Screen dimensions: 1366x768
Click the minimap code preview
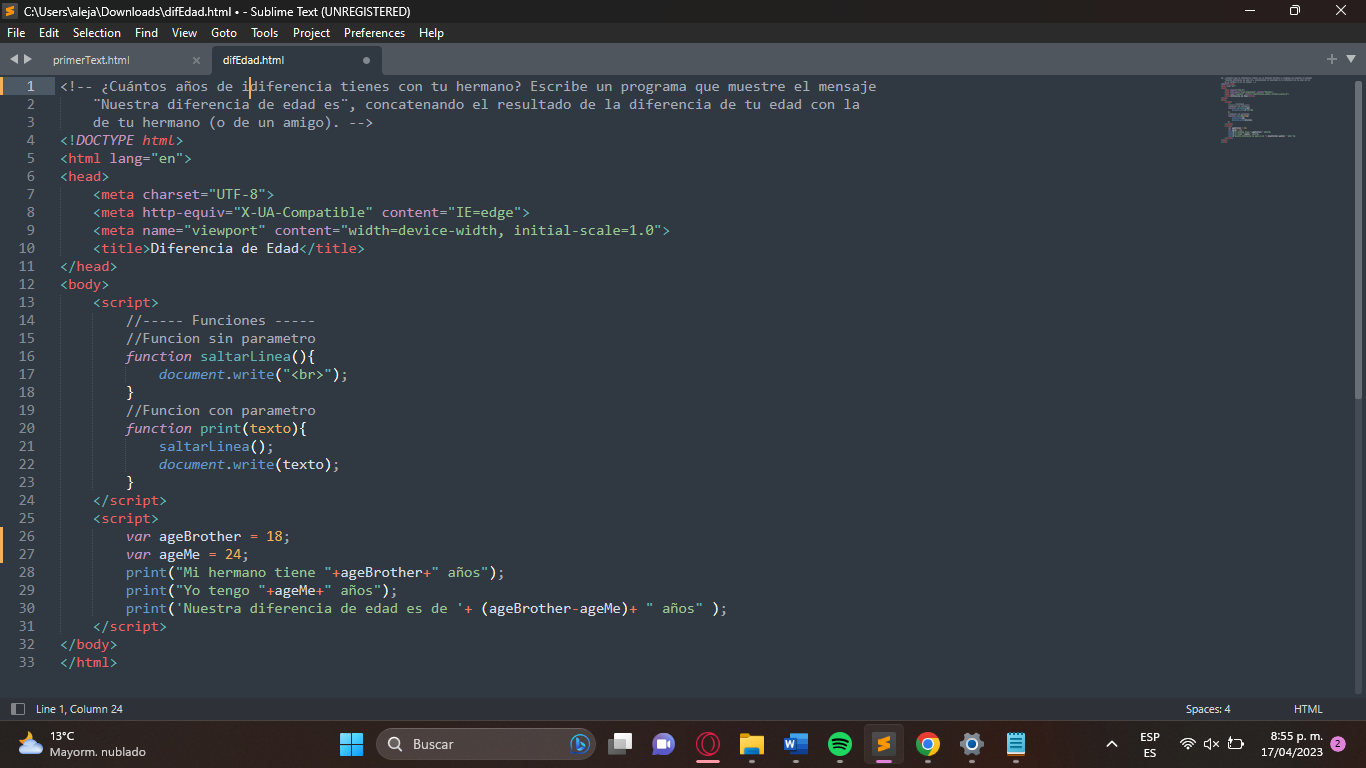pyautogui.click(x=1265, y=110)
